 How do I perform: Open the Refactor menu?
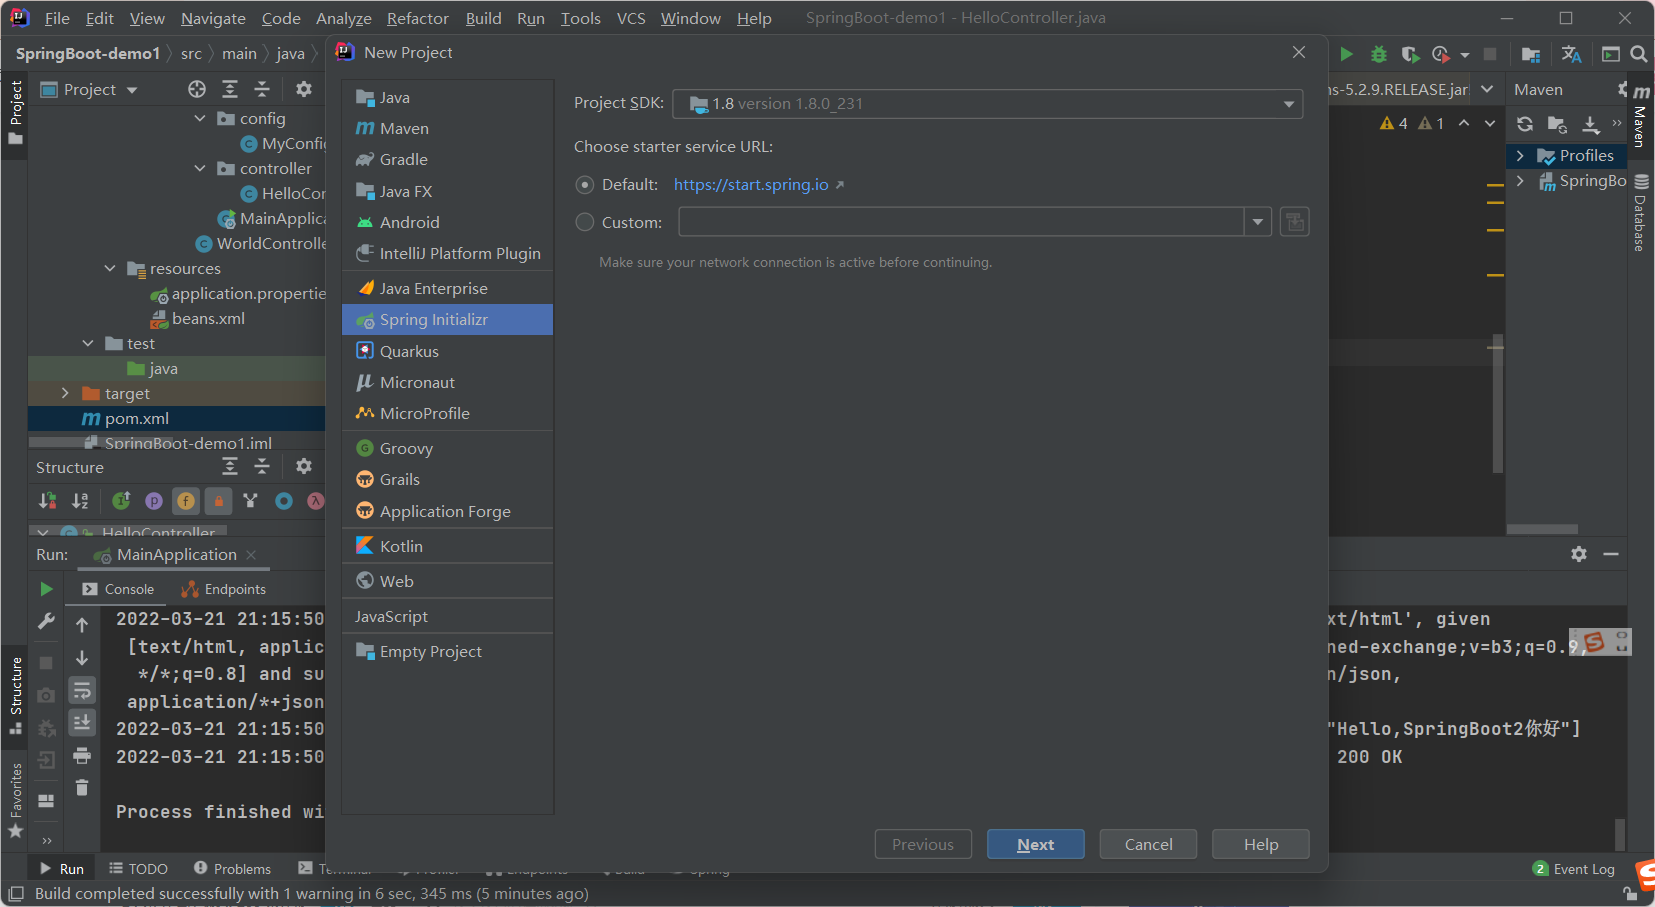tap(418, 18)
